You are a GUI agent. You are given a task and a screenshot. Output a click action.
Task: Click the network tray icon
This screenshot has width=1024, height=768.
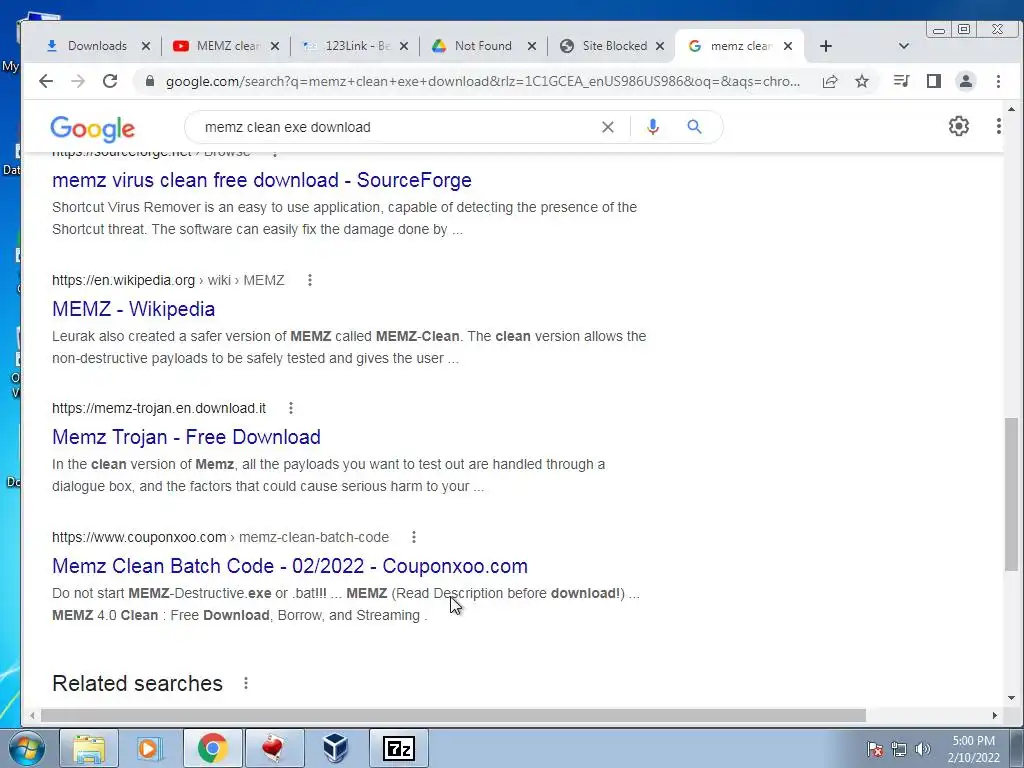[x=899, y=749]
